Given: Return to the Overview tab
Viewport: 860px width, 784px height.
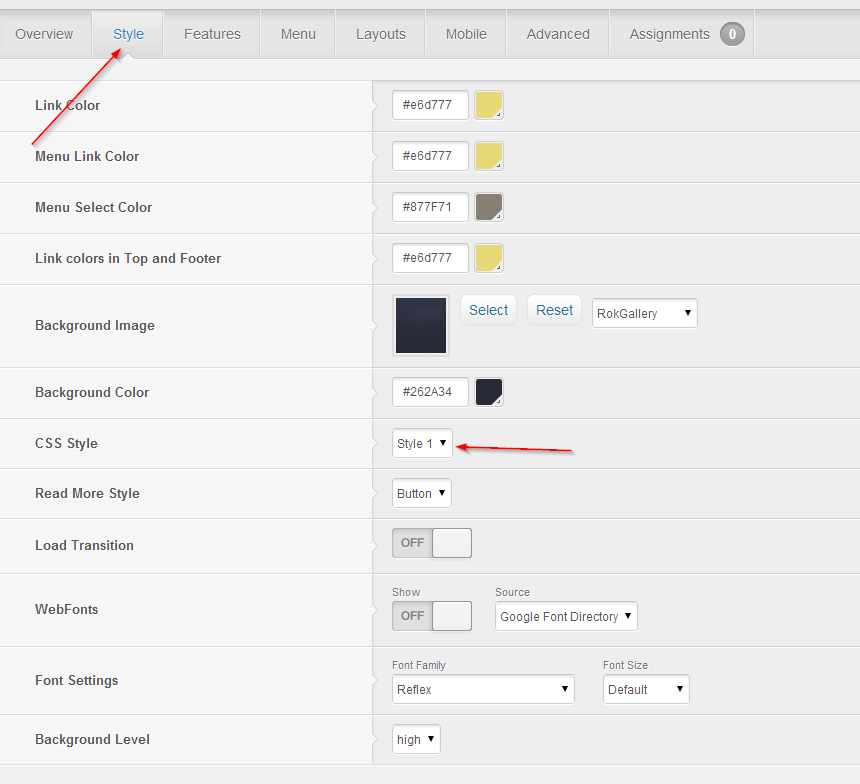Looking at the screenshot, I should [x=44, y=33].
